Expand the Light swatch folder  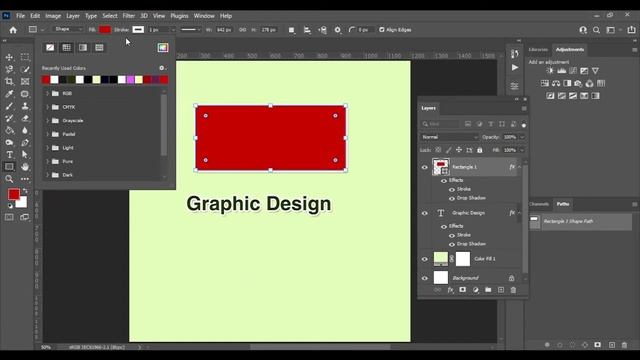click(47, 148)
